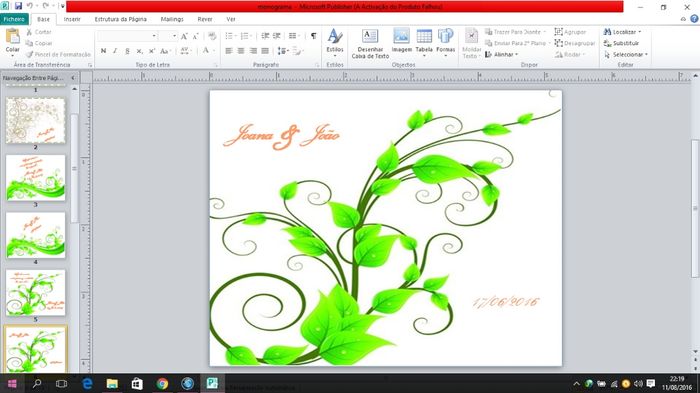The height and width of the screenshot is (393, 700).
Task: Open the font color A picker
Action: (207, 51)
